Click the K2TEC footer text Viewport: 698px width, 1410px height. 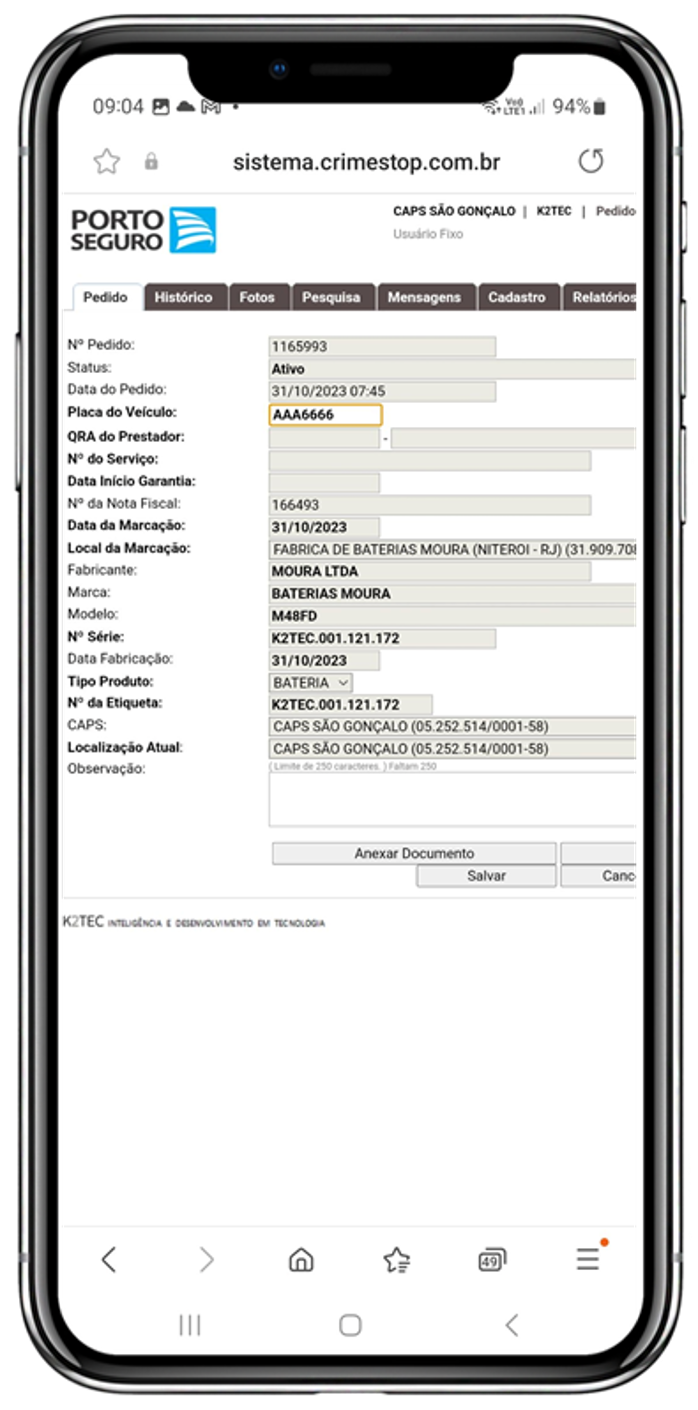pyautogui.click(x=193, y=923)
